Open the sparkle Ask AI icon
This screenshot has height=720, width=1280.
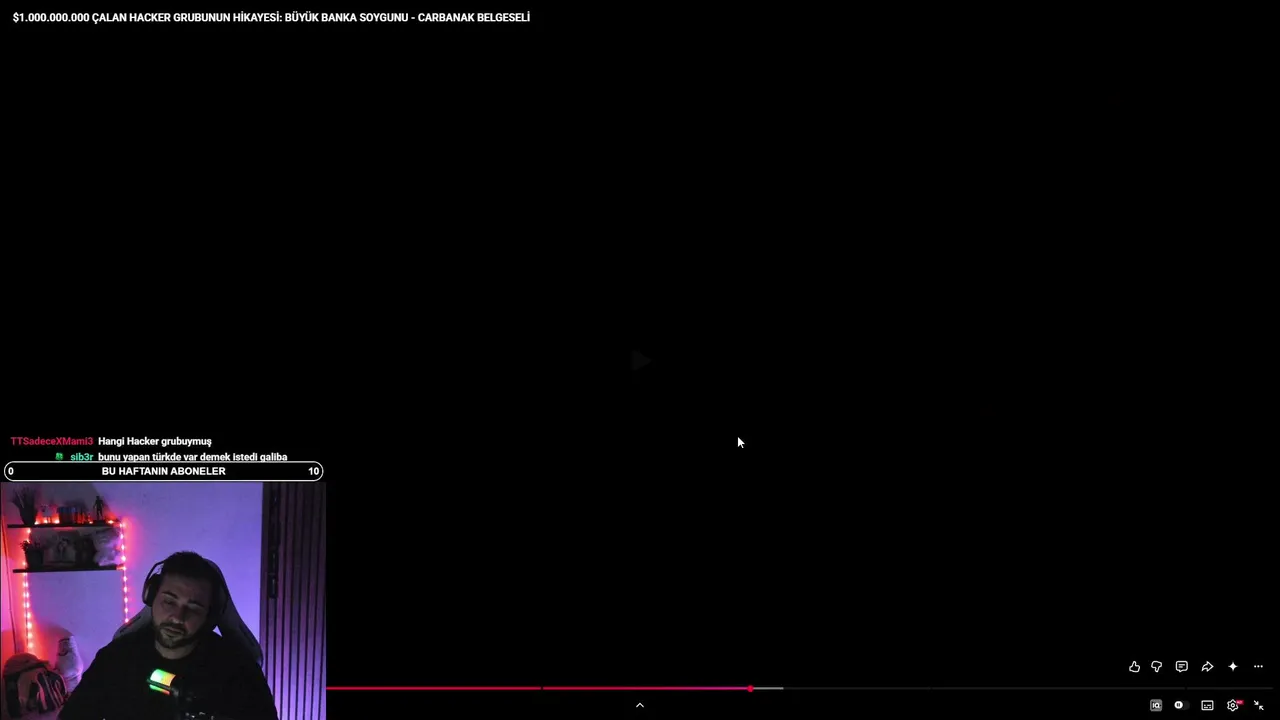[1233, 667]
